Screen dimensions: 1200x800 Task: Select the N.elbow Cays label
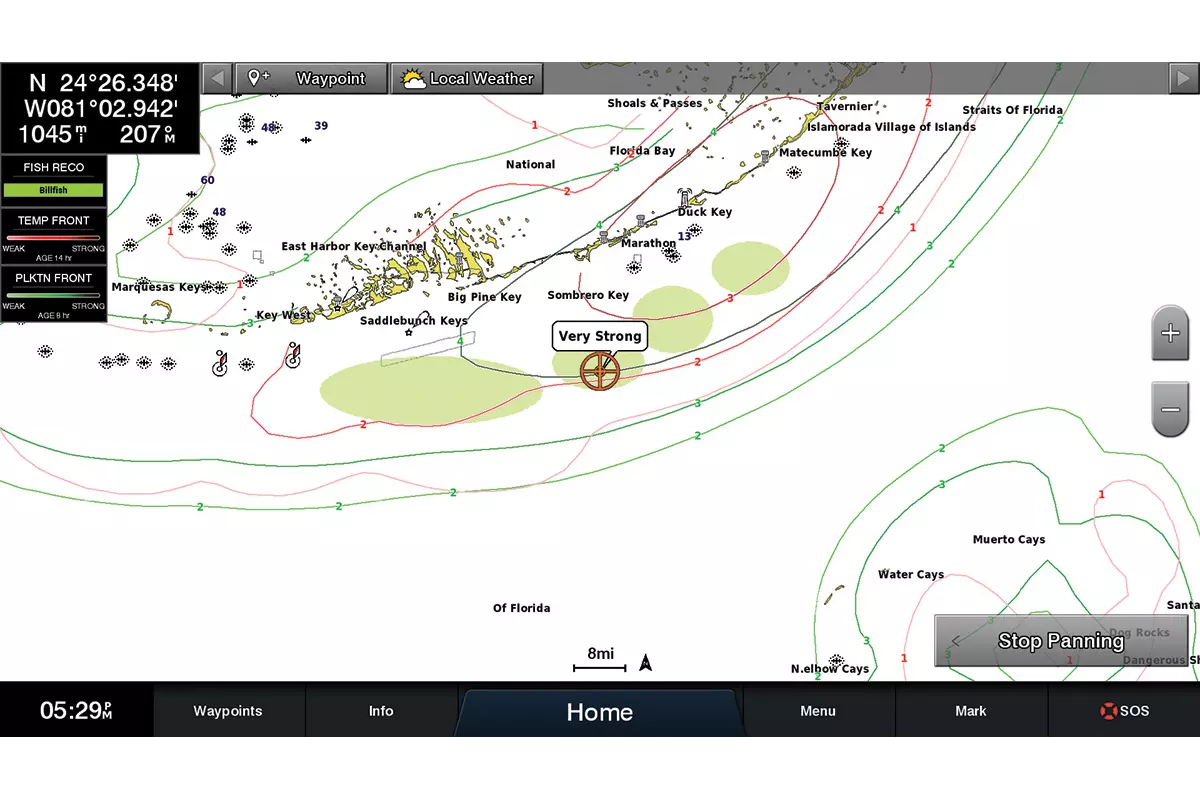click(x=830, y=669)
